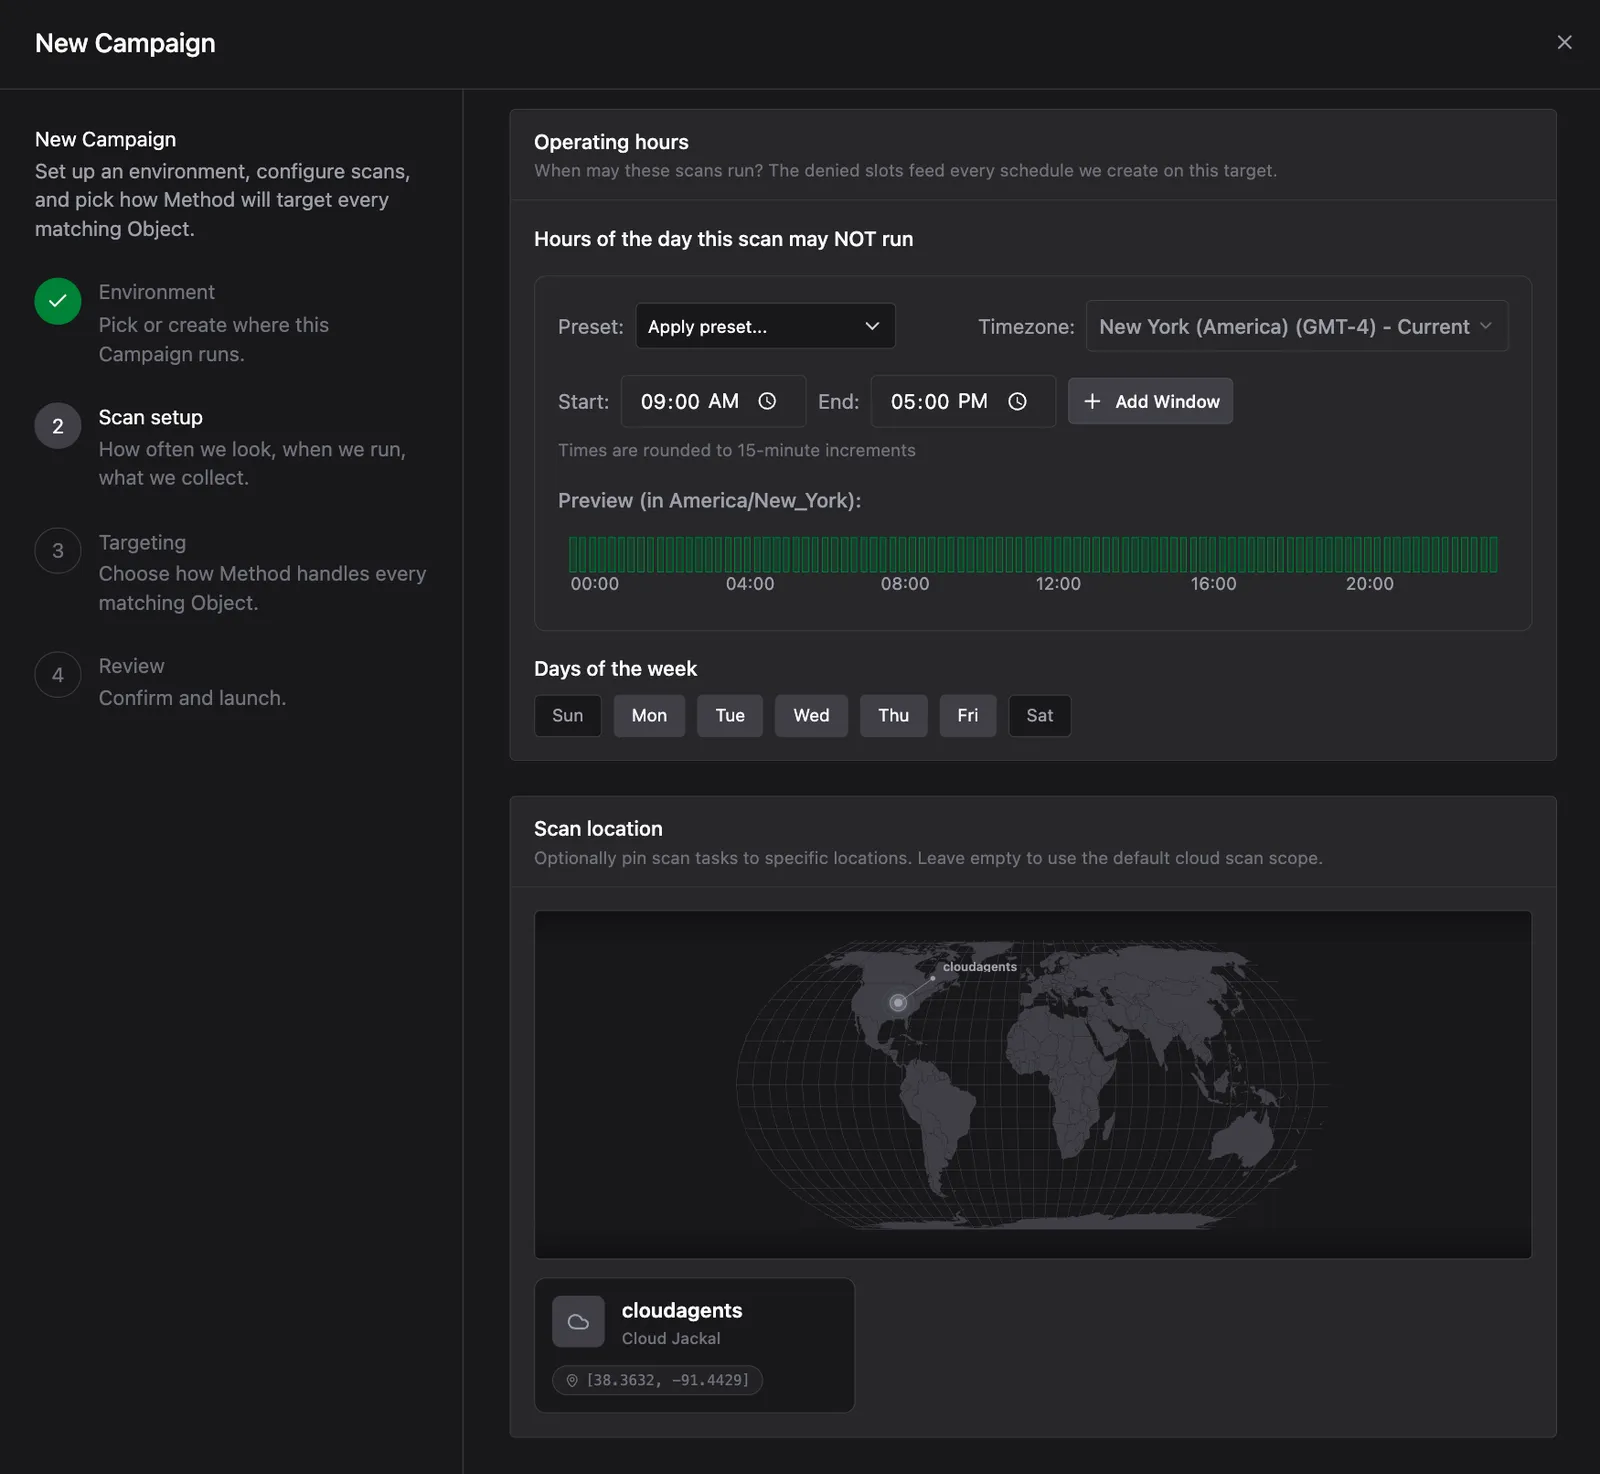Close the New Campaign dialog
The height and width of the screenshot is (1474, 1600).
(x=1564, y=42)
